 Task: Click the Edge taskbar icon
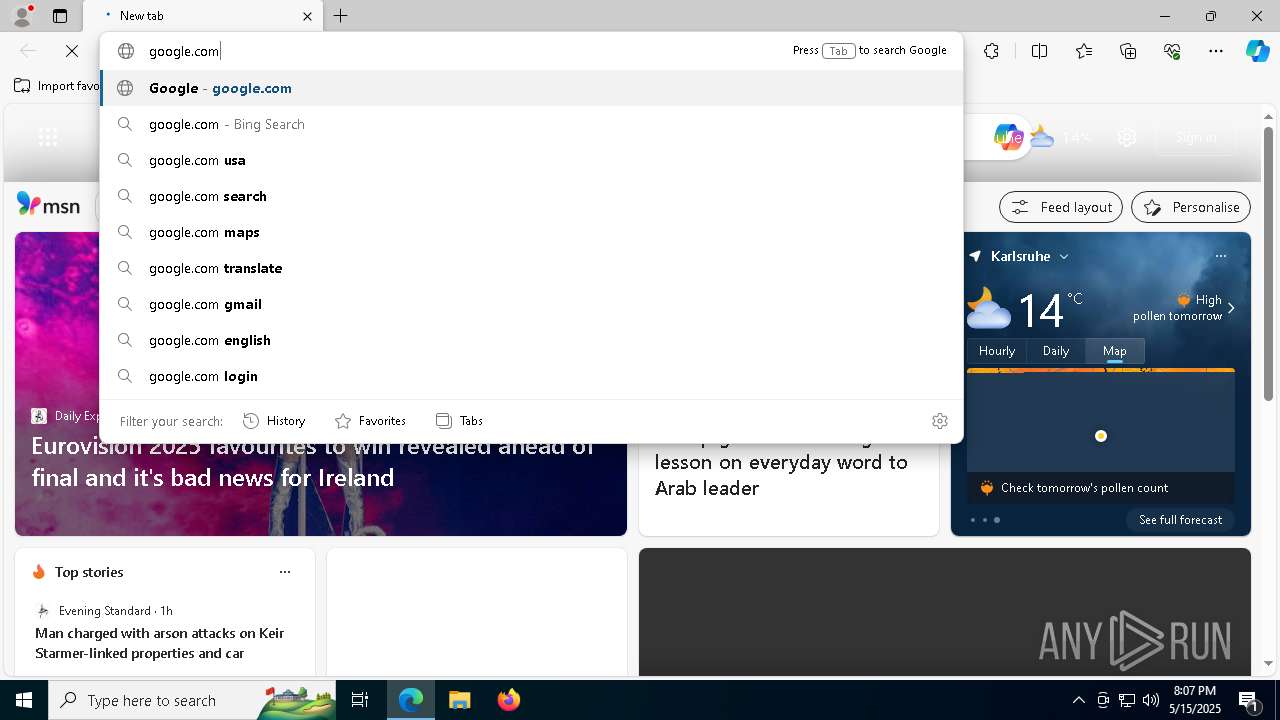click(411, 700)
